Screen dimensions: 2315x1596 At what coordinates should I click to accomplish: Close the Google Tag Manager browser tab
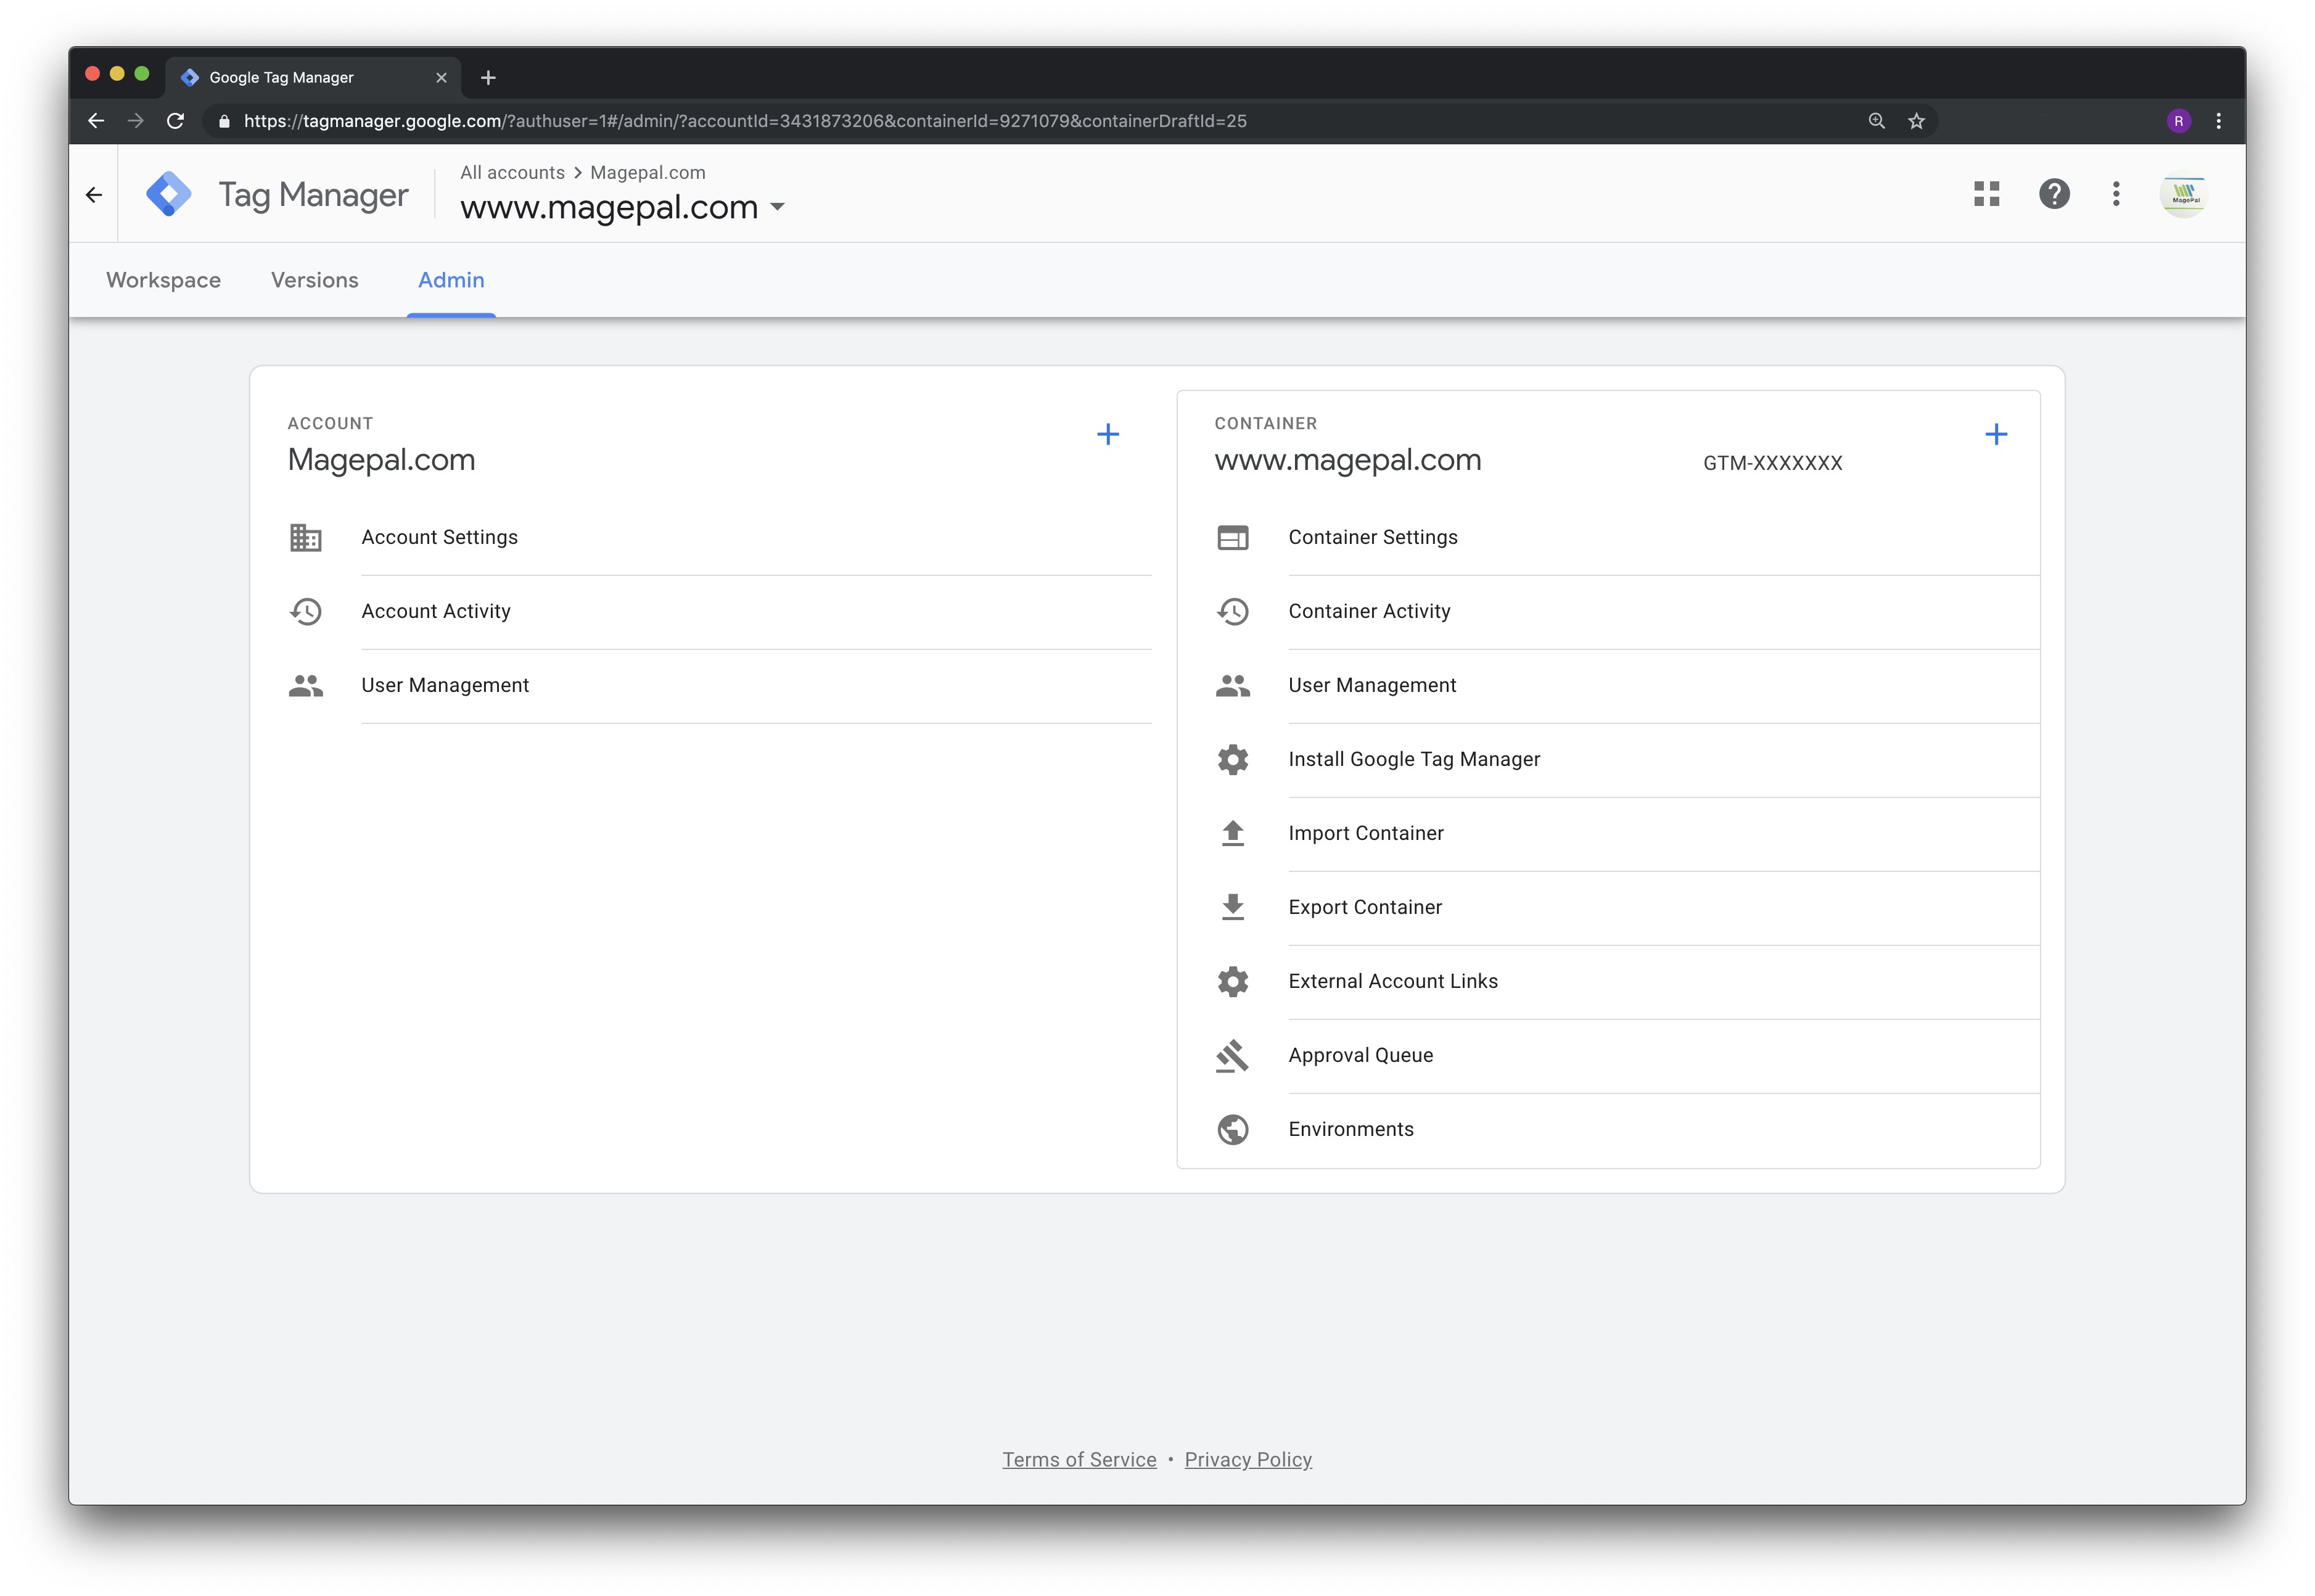(441, 78)
